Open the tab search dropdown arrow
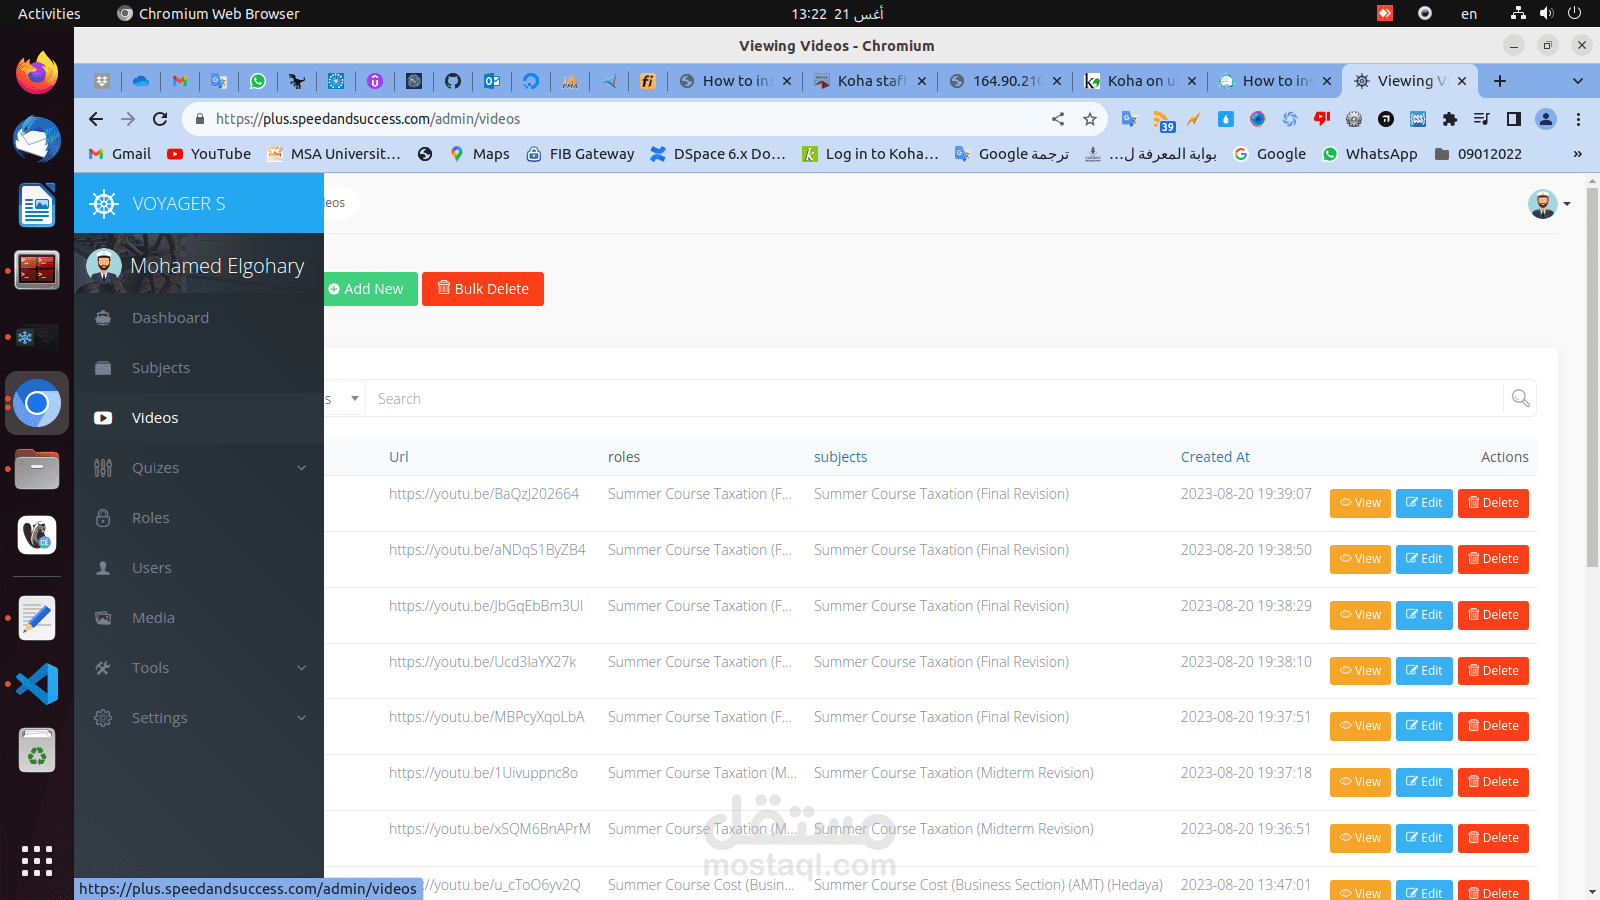The height and width of the screenshot is (900, 1600). [x=1578, y=81]
